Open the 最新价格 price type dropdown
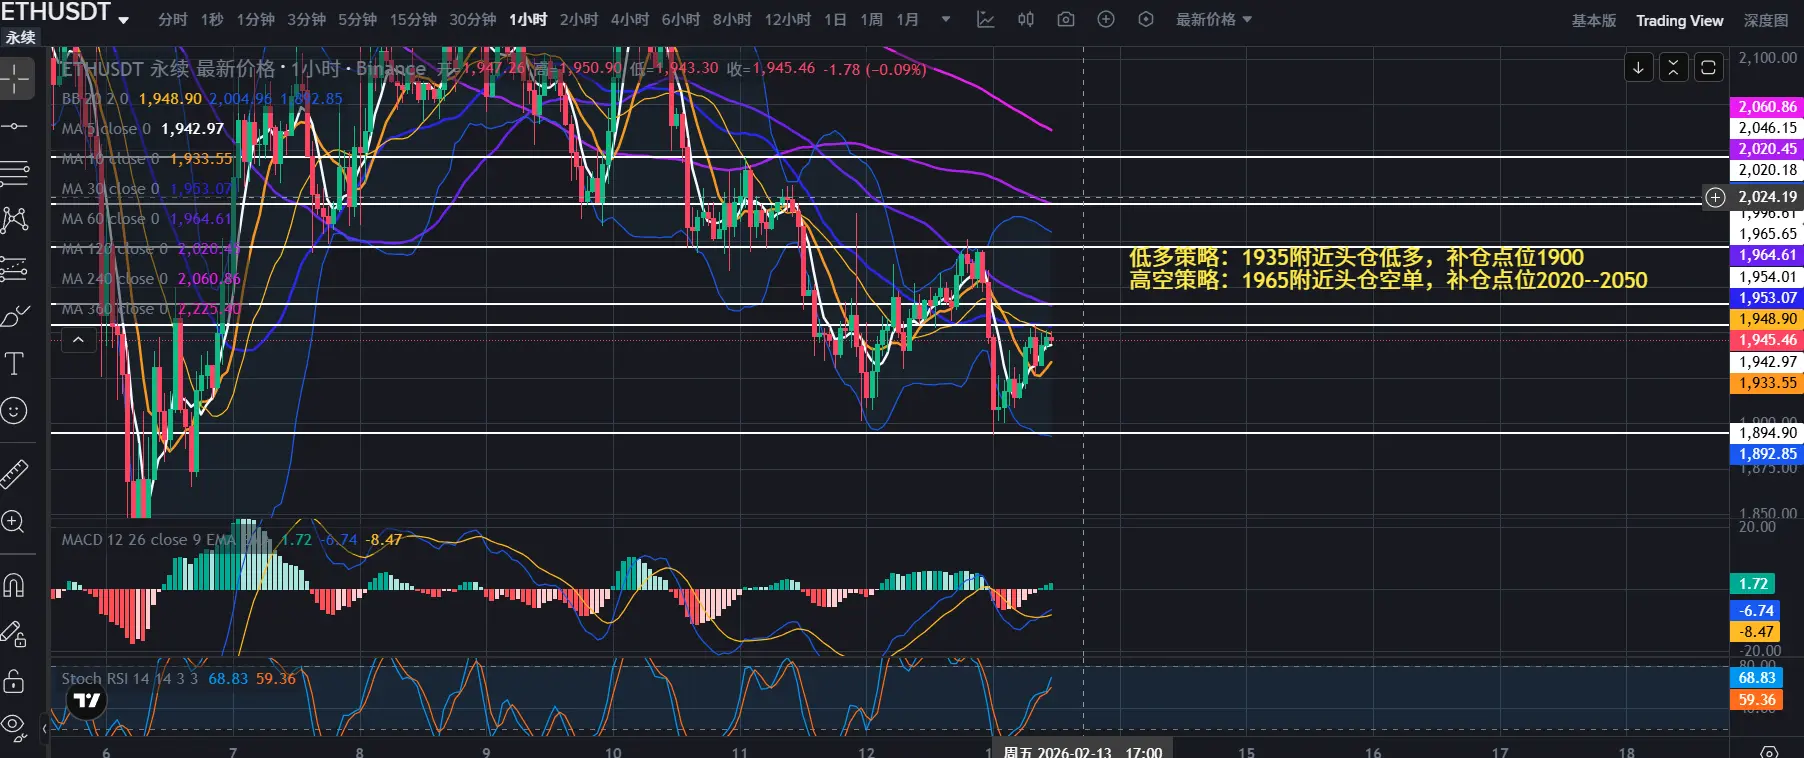The height and width of the screenshot is (758, 1804). [x=1214, y=19]
